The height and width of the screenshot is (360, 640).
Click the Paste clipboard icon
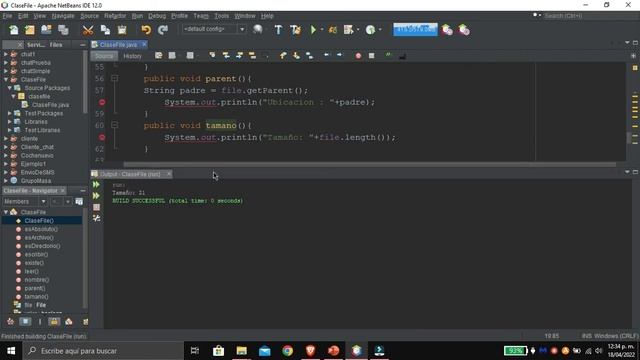click(x=122, y=30)
